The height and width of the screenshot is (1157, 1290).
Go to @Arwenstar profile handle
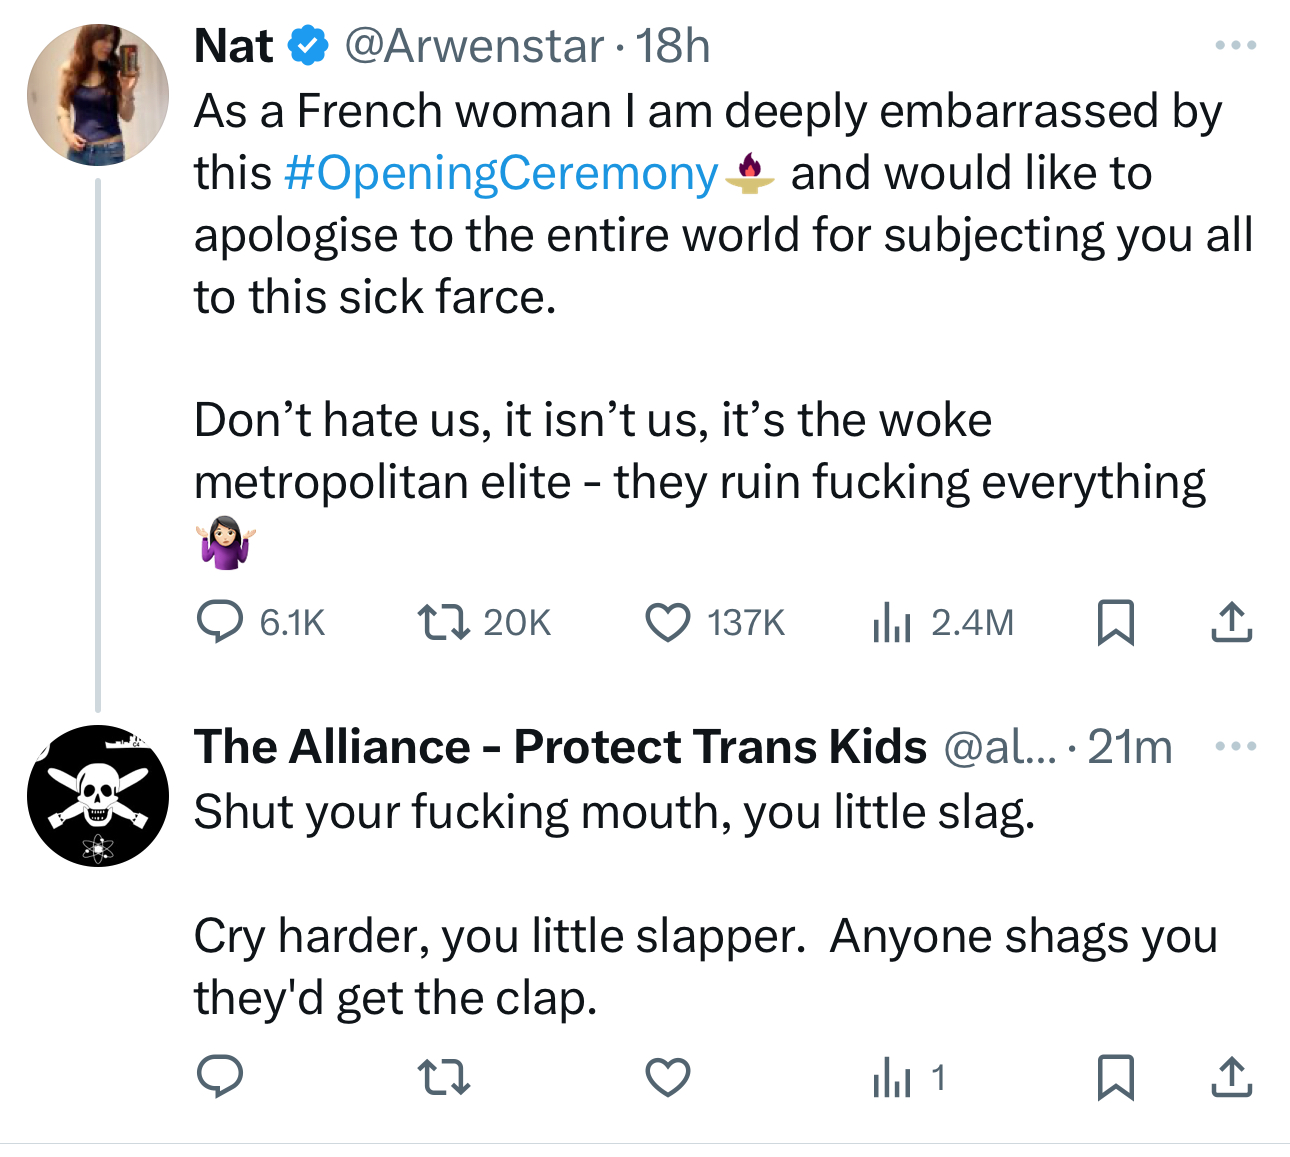tap(474, 46)
